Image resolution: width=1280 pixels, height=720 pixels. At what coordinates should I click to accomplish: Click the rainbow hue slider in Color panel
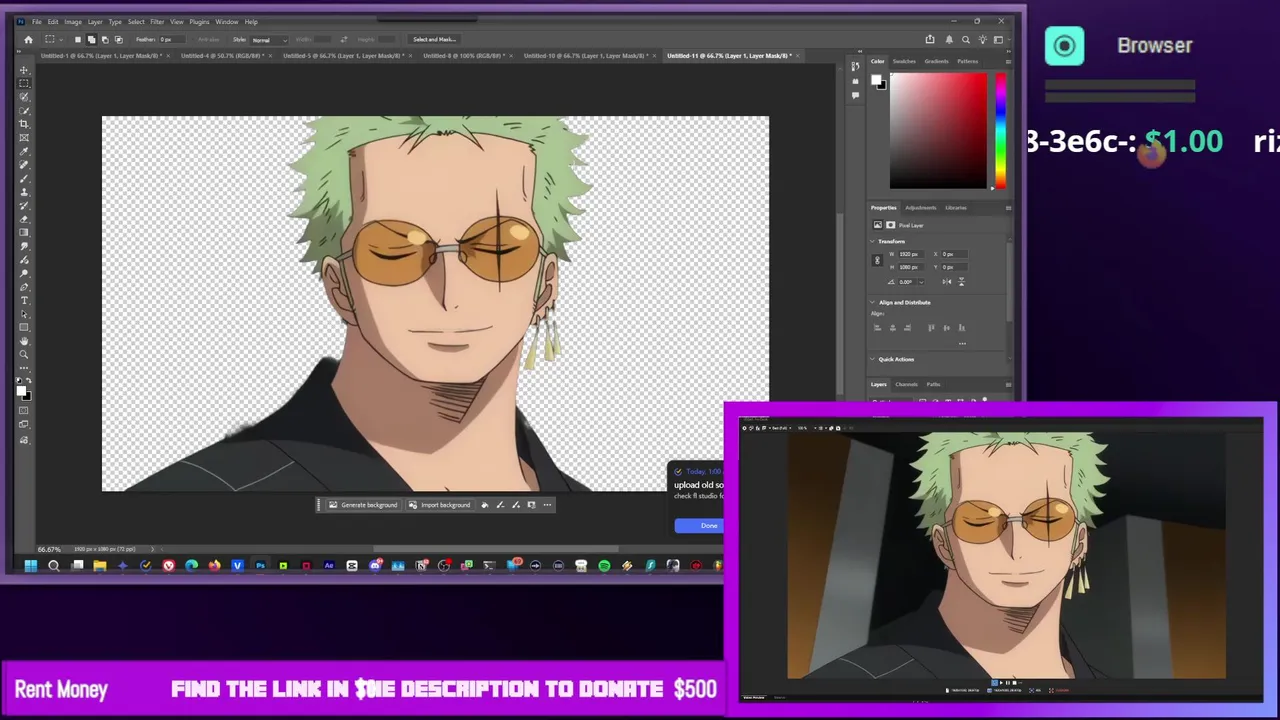click(1001, 131)
